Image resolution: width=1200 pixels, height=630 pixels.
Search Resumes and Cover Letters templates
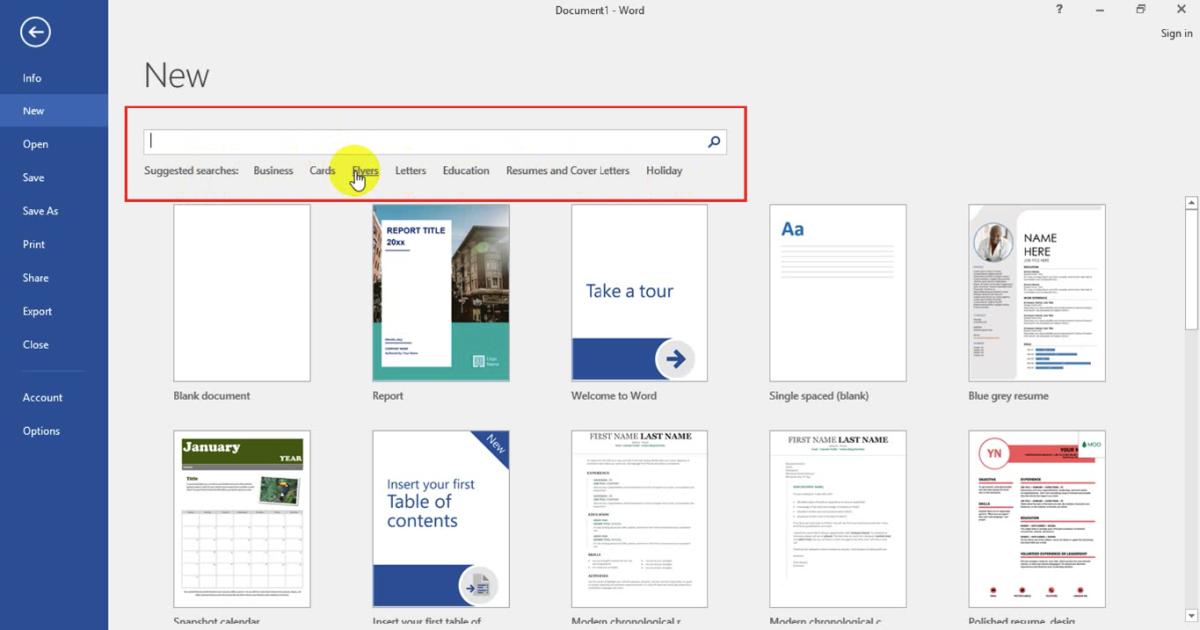(568, 171)
